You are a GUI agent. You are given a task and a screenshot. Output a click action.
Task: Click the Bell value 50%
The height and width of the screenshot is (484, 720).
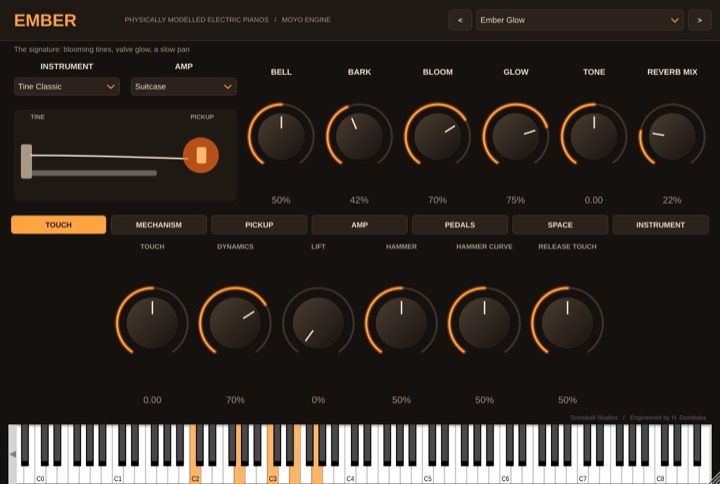tap(281, 200)
